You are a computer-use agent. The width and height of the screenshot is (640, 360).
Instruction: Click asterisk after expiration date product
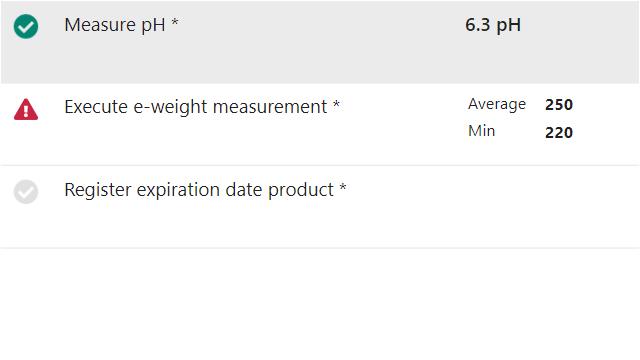pos(343,187)
